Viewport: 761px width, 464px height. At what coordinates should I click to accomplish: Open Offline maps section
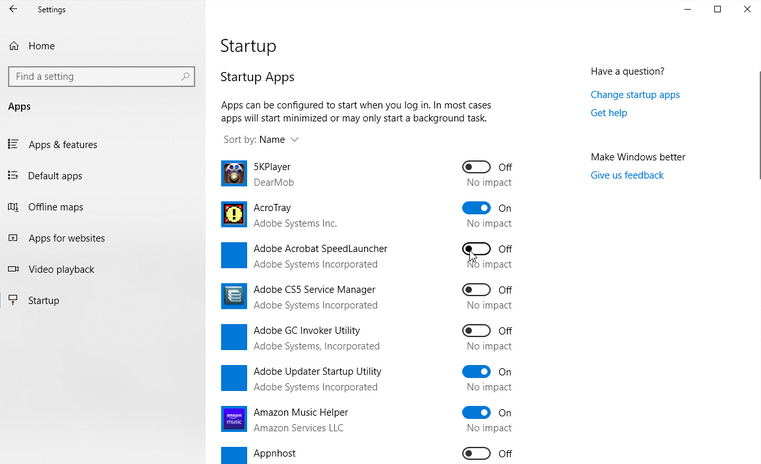tap(55, 207)
